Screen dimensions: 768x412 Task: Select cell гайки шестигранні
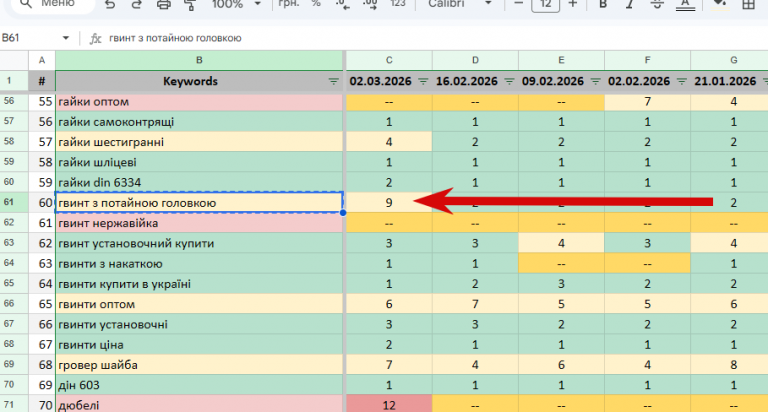pyautogui.click(x=199, y=142)
